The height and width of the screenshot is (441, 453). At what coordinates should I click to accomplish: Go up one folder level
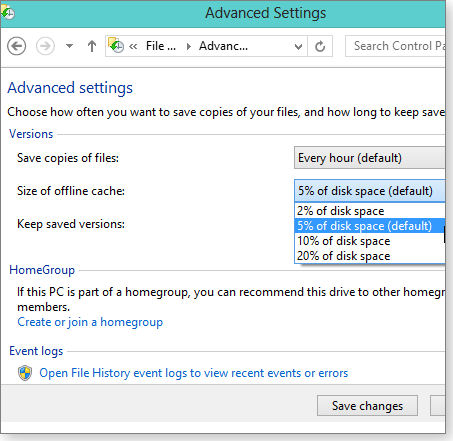(x=92, y=46)
